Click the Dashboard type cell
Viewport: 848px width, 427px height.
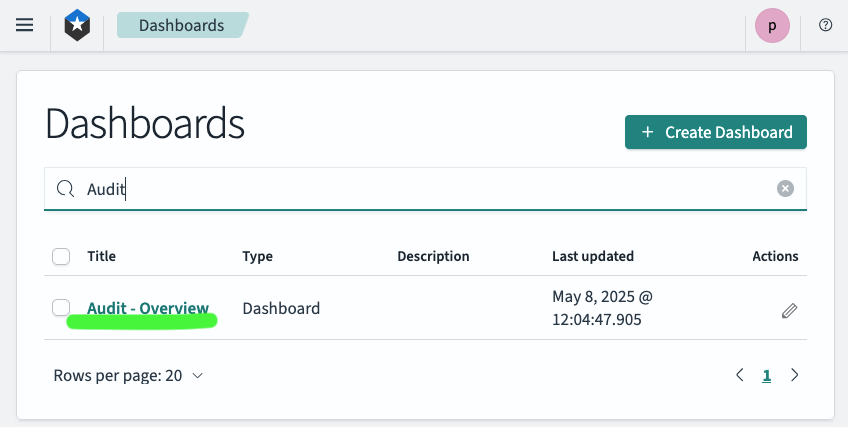coord(281,308)
